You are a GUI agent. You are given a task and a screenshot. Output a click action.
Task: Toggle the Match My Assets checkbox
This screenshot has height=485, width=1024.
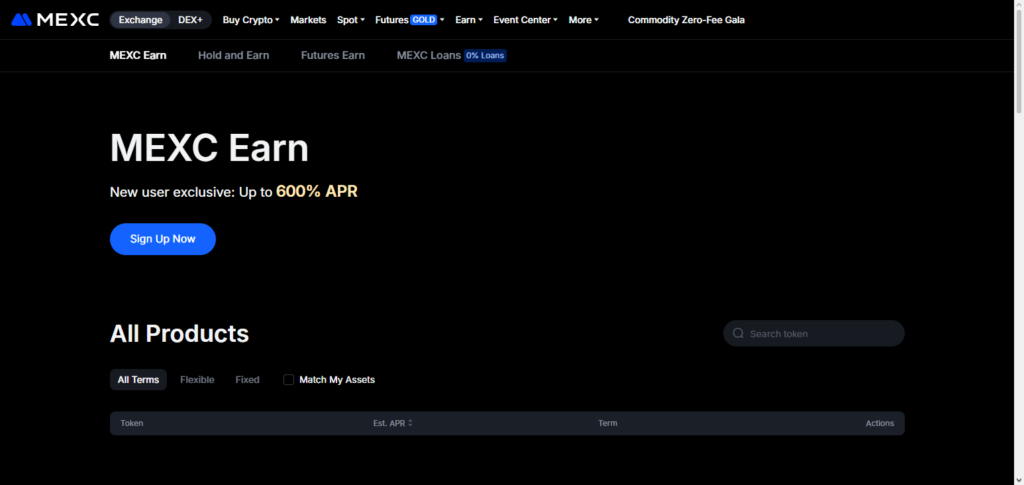click(289, 379)
